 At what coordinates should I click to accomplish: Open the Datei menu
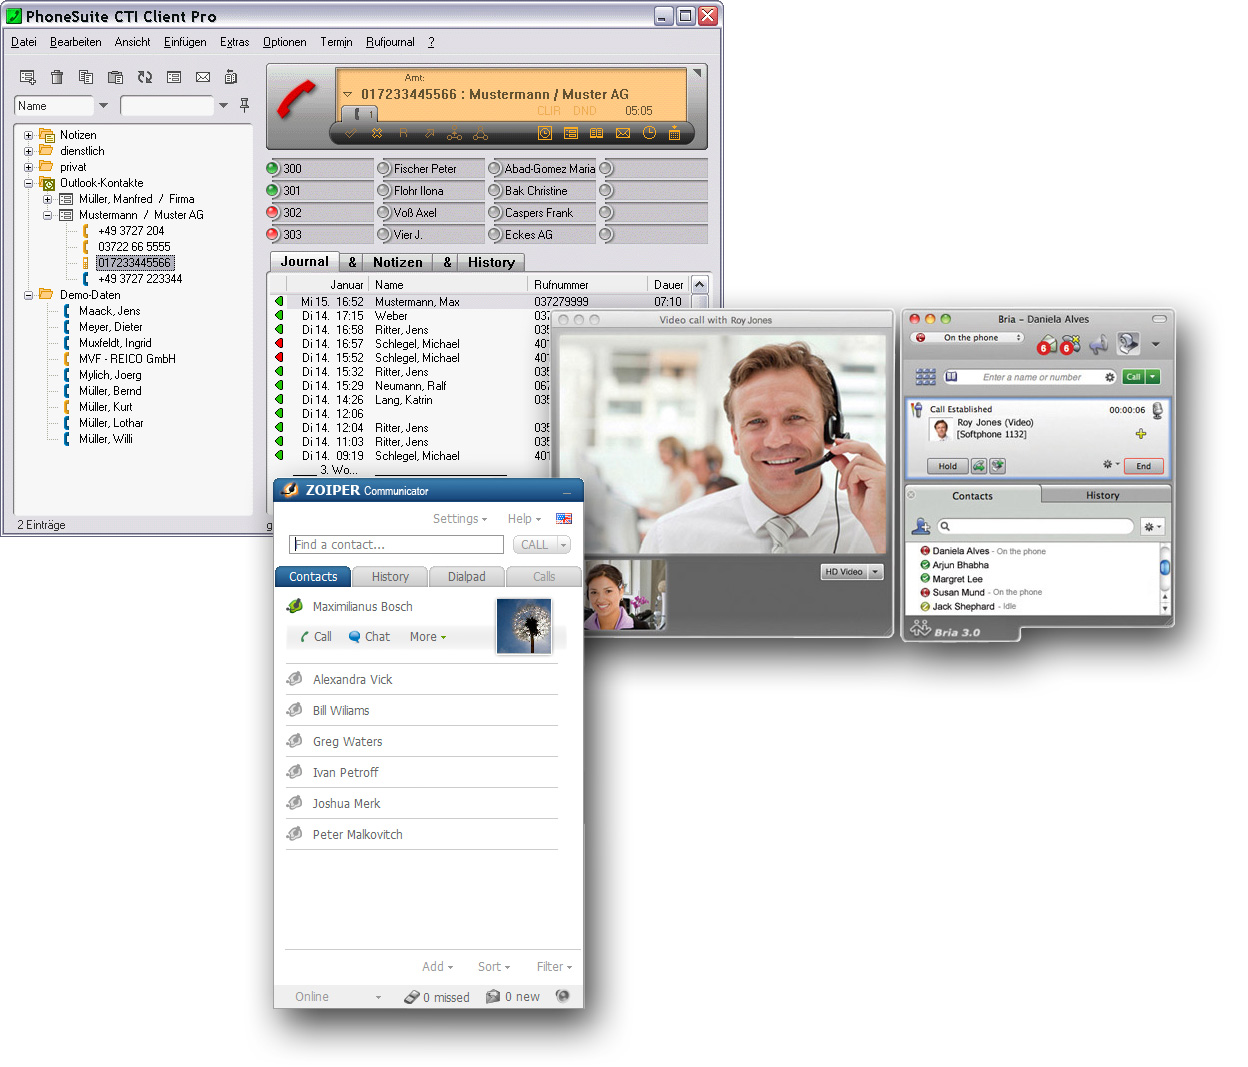tap(24, 42)
